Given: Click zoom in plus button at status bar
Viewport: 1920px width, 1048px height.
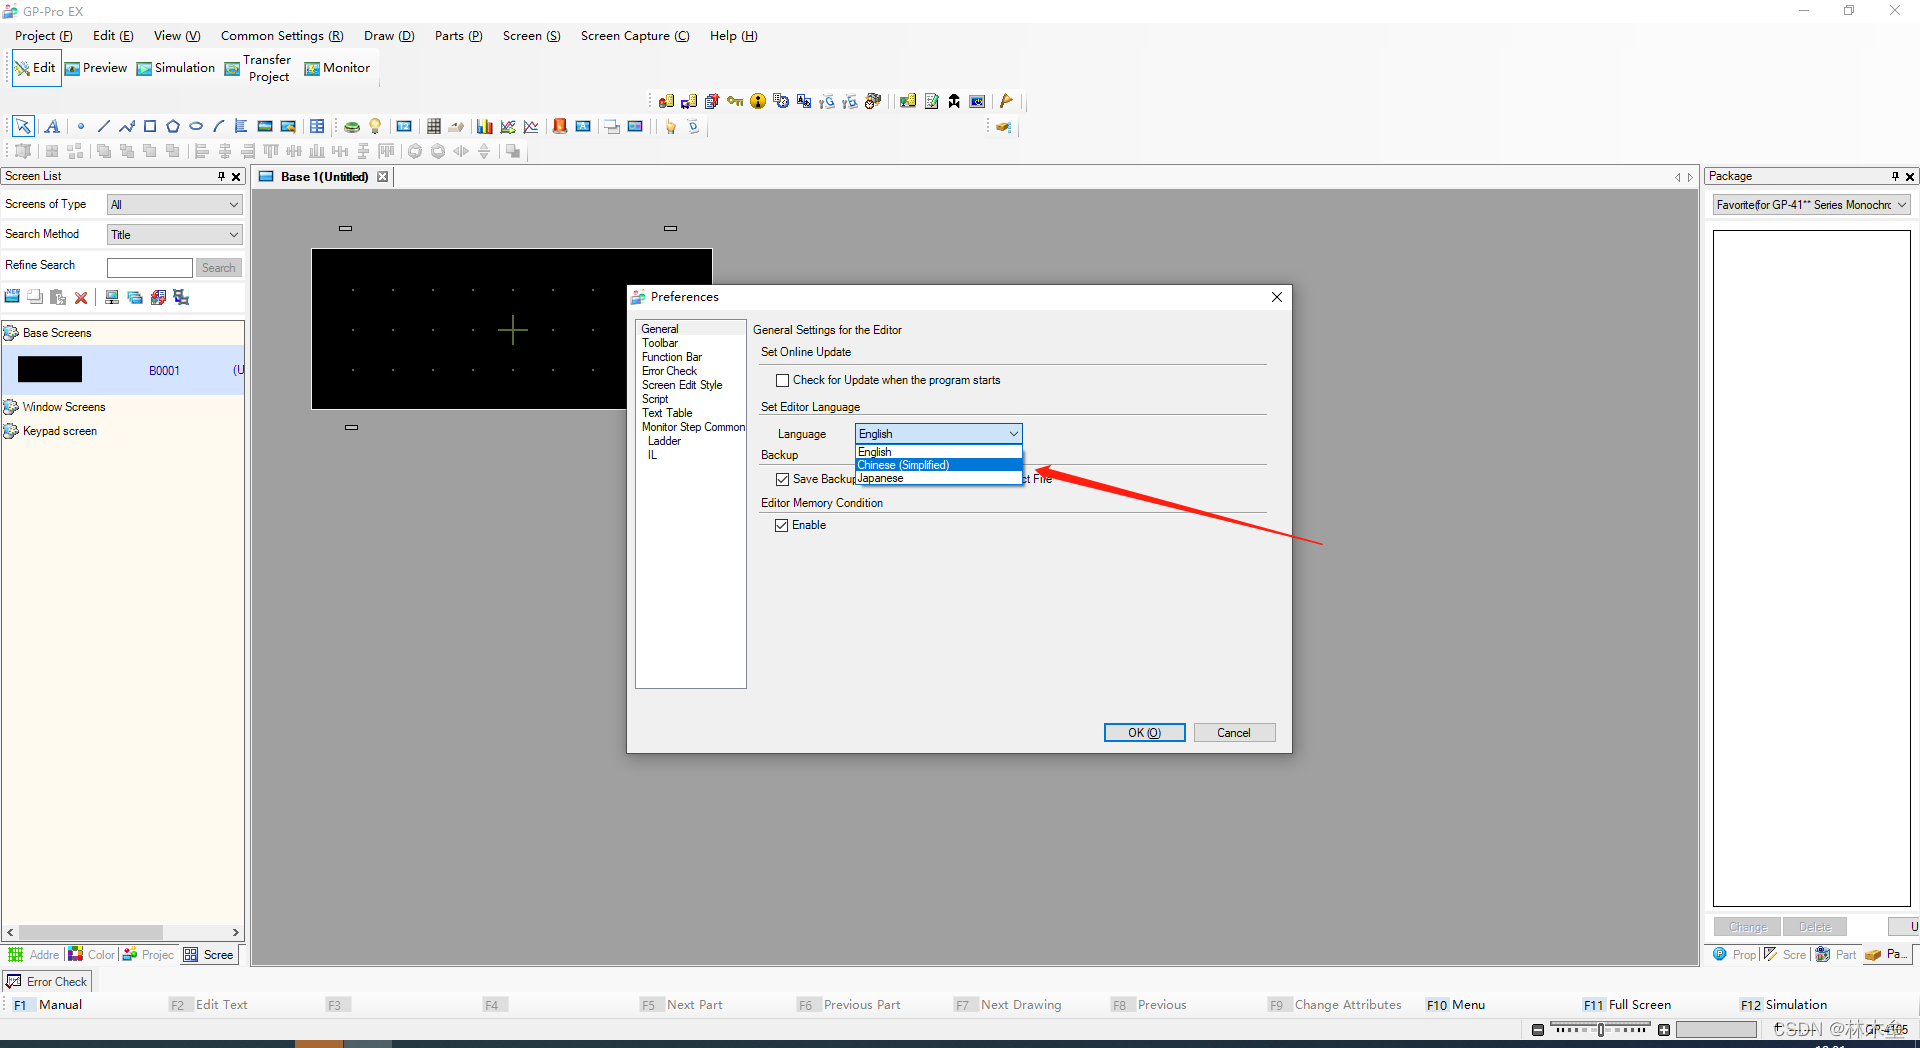Looking at the screenshot, I should pos(1663,1030).
